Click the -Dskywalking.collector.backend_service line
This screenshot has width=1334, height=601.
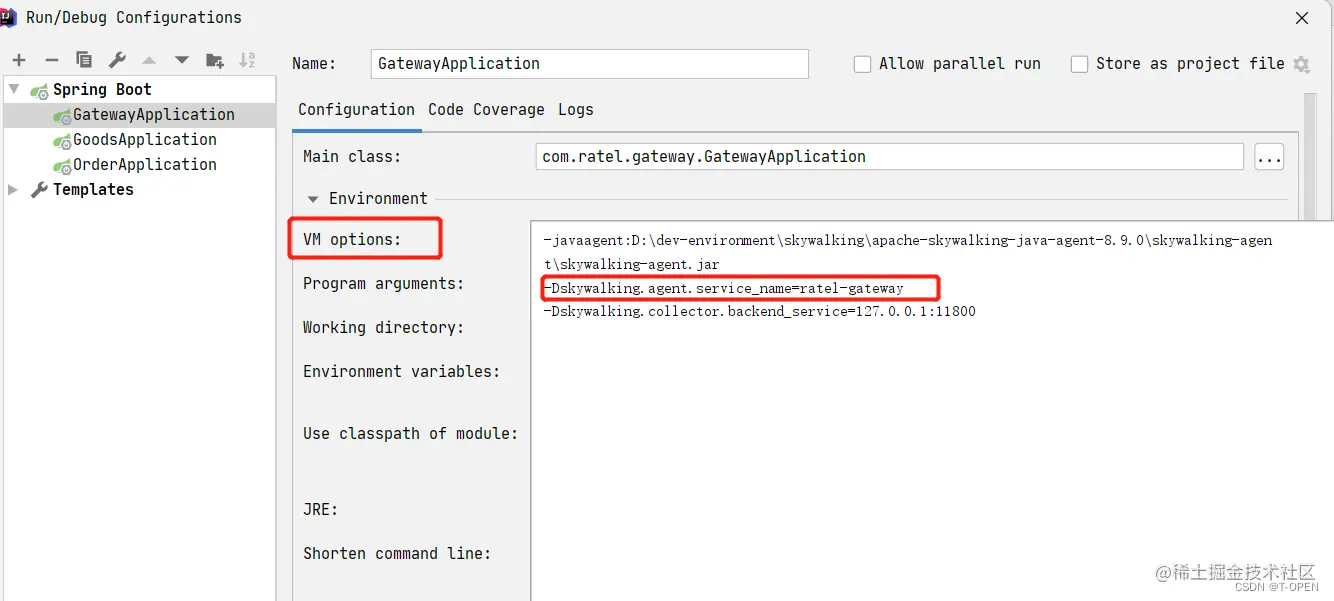(x=759, y=311)
